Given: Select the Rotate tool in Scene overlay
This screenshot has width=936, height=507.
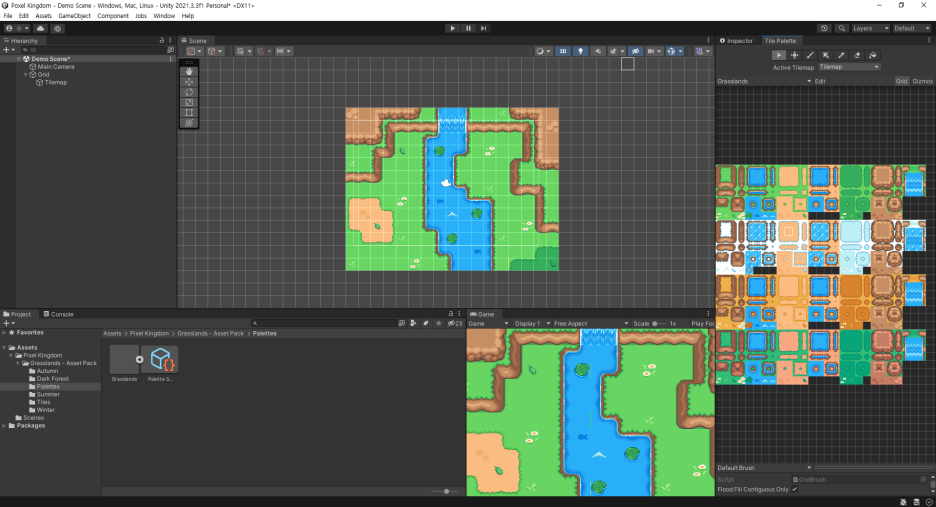Looking at the screenshot, I should (189, 92).
